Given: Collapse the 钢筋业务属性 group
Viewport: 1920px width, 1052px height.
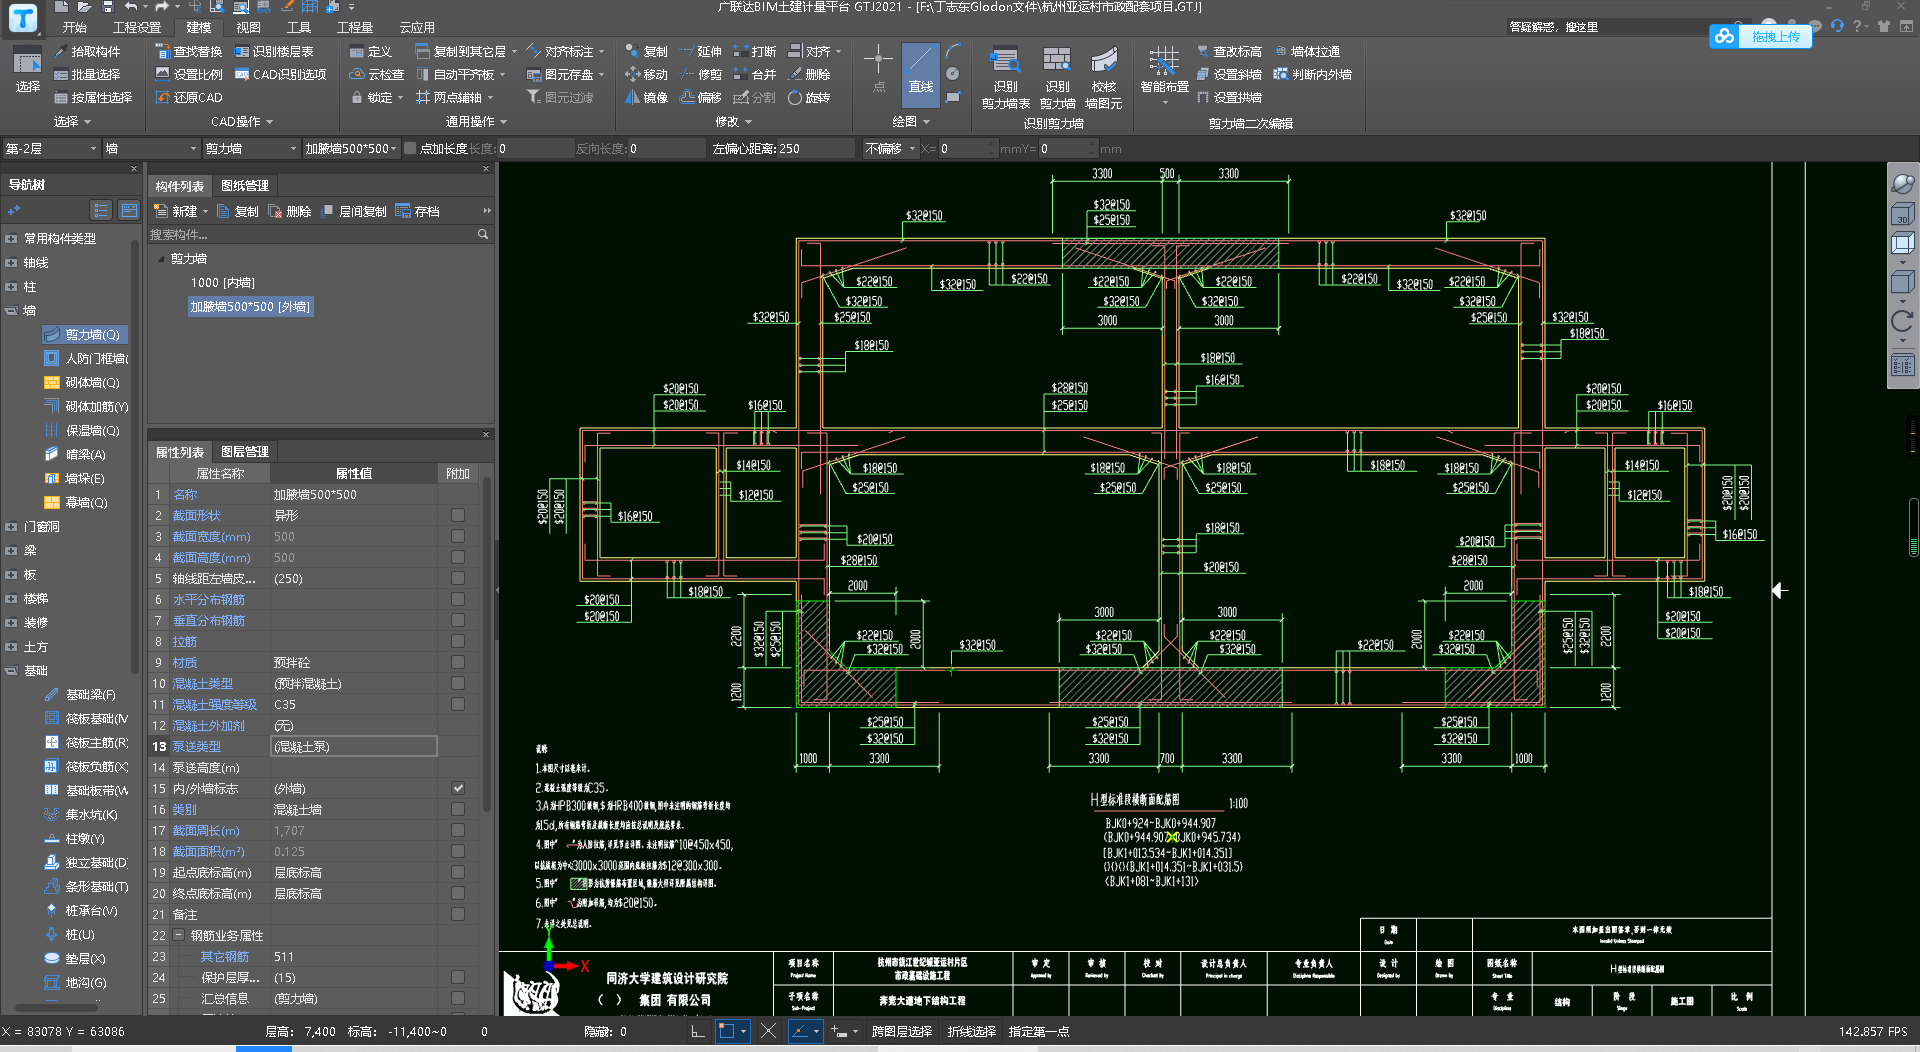Looking at the screenshot, I should [179, 935].
